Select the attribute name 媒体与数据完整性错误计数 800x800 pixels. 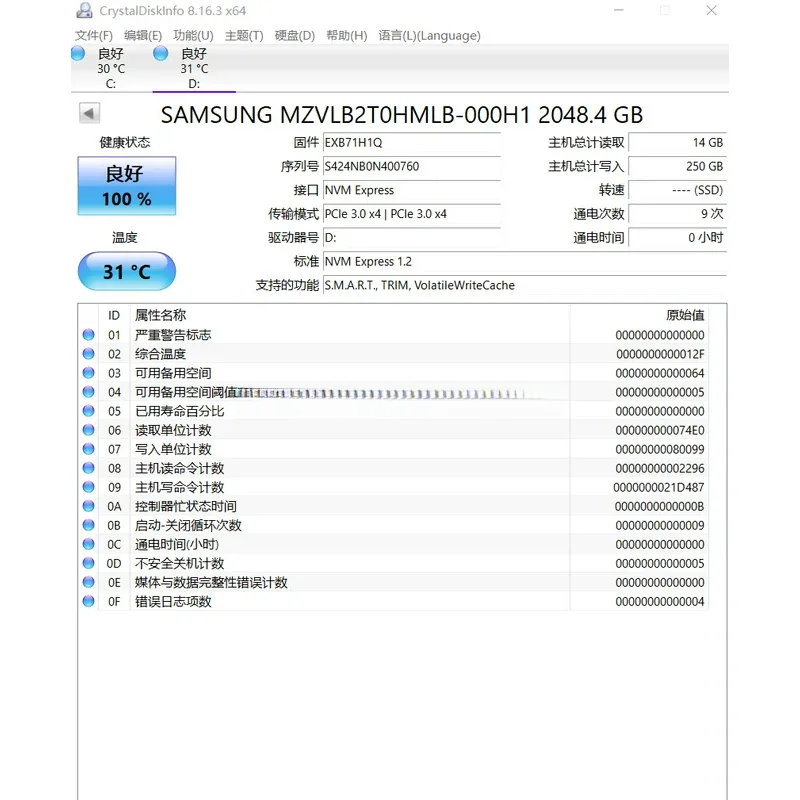tap(211, 582)
